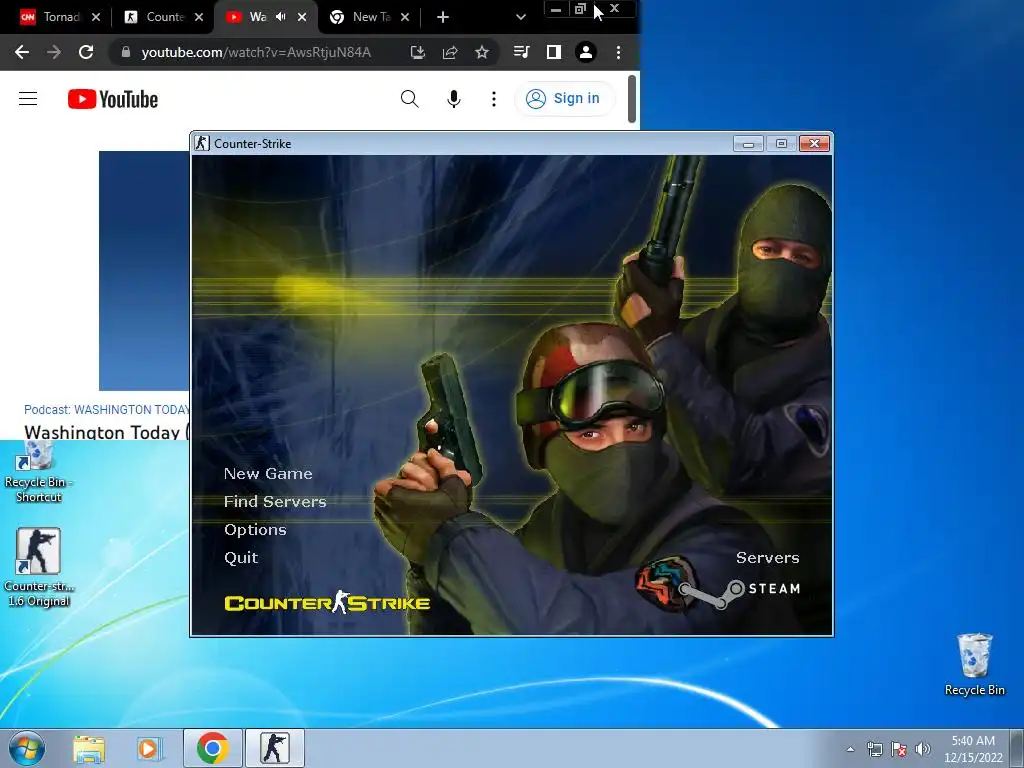The height and width of the screenshot is (768, 1024).
Task: Open the Chrome profile icon
Action: [586, 52]
